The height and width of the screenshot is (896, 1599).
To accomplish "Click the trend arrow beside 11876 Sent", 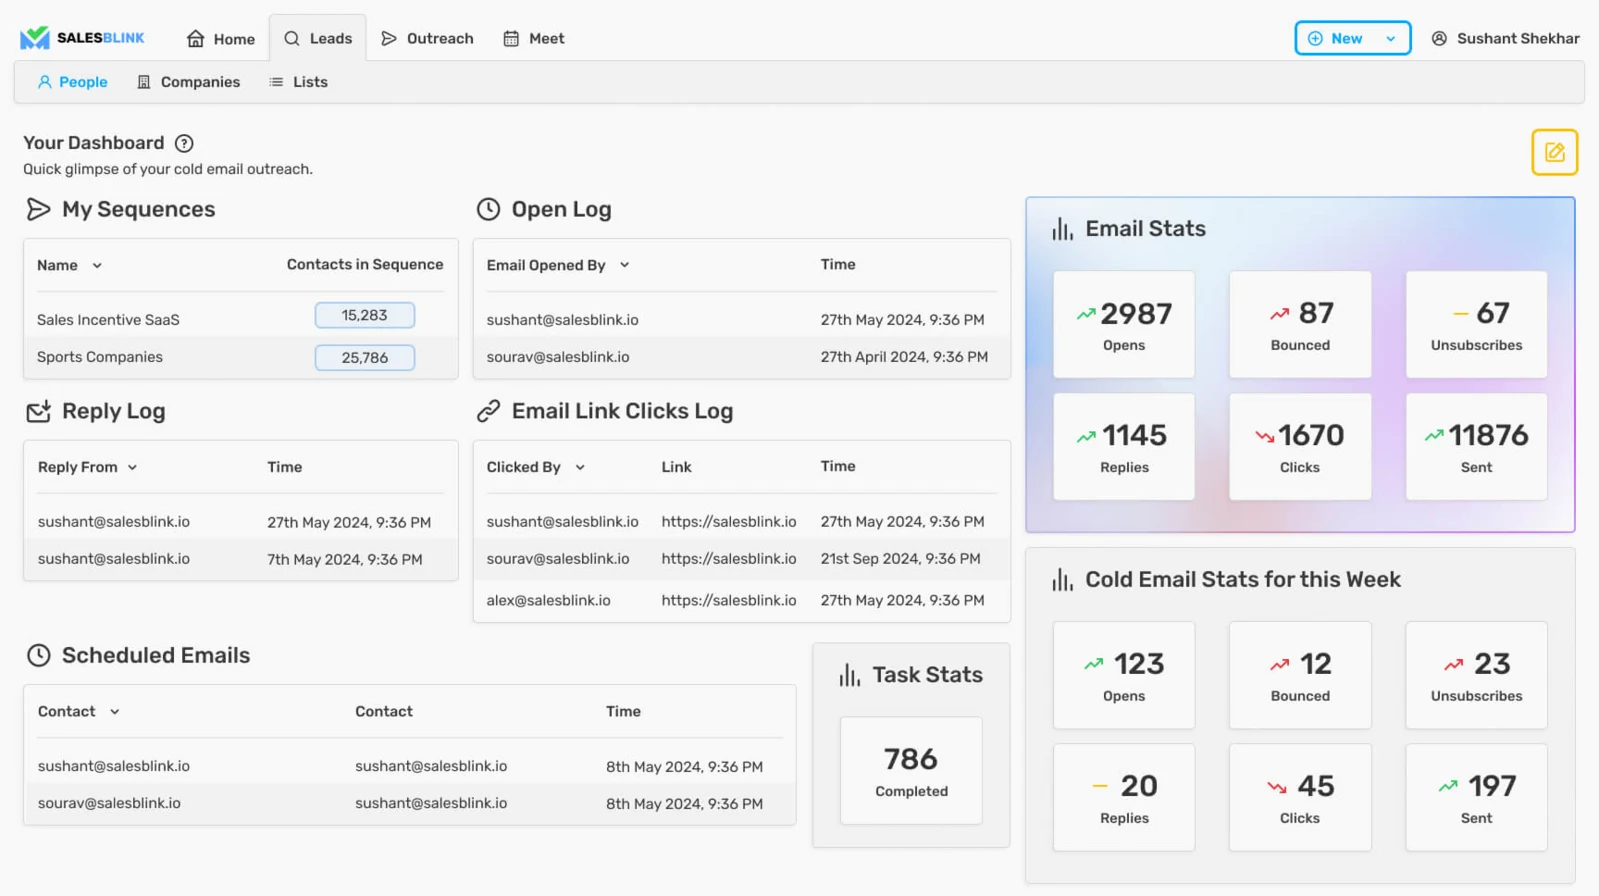I will (1434, 436).
